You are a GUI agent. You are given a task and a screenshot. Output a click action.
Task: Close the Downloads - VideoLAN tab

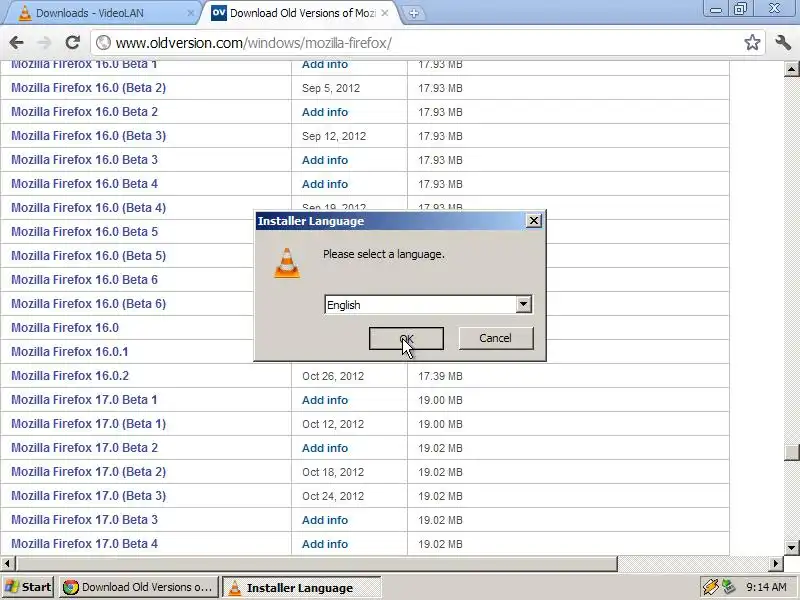[190, 13]
